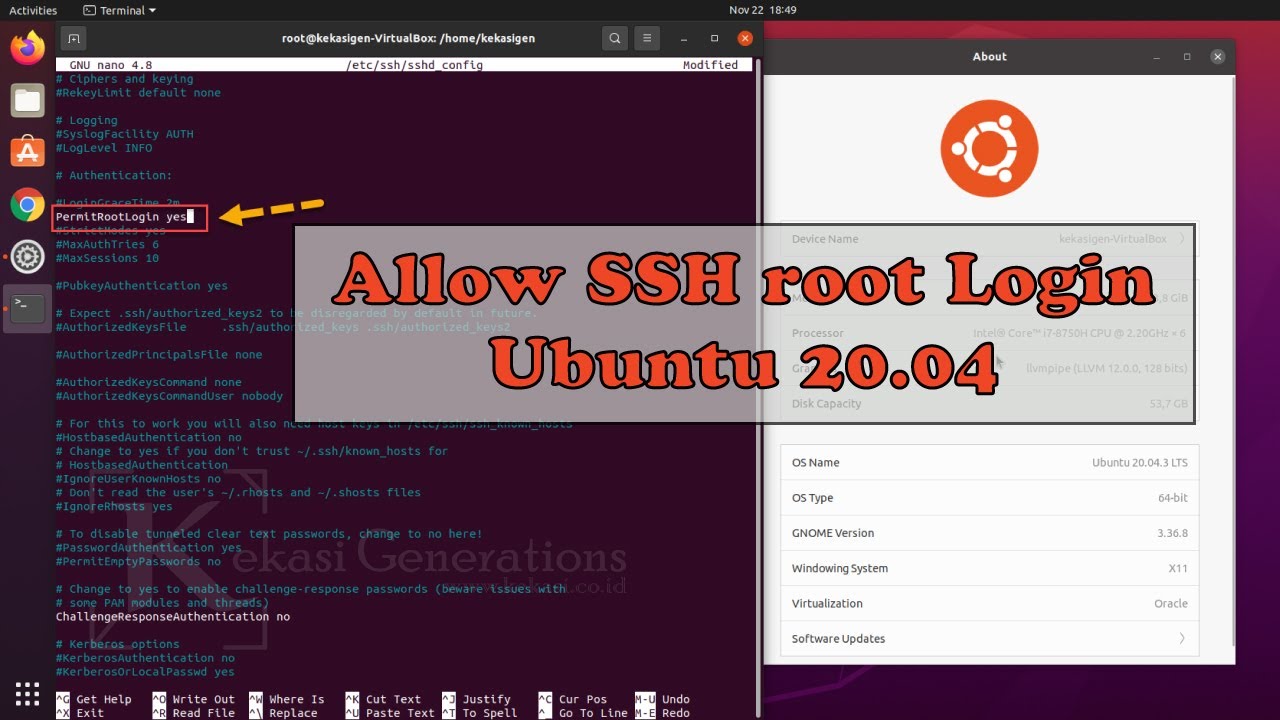The width and height of the screenshot is (1280, 720).
Task: Click the Disk Capacity row
Action: pyautogui.click(x=989, y=403)
